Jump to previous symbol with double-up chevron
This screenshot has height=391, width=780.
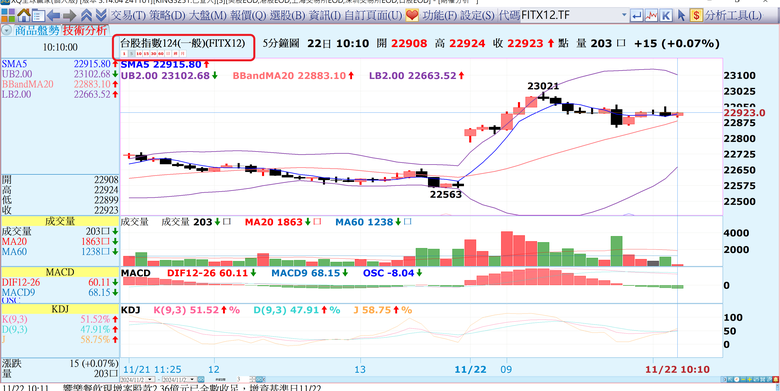87,15
